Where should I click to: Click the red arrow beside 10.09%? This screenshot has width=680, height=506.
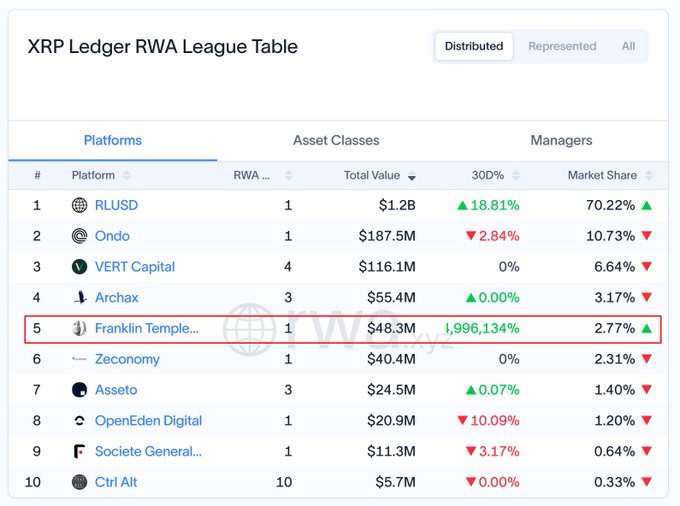[x=462, y=421]
